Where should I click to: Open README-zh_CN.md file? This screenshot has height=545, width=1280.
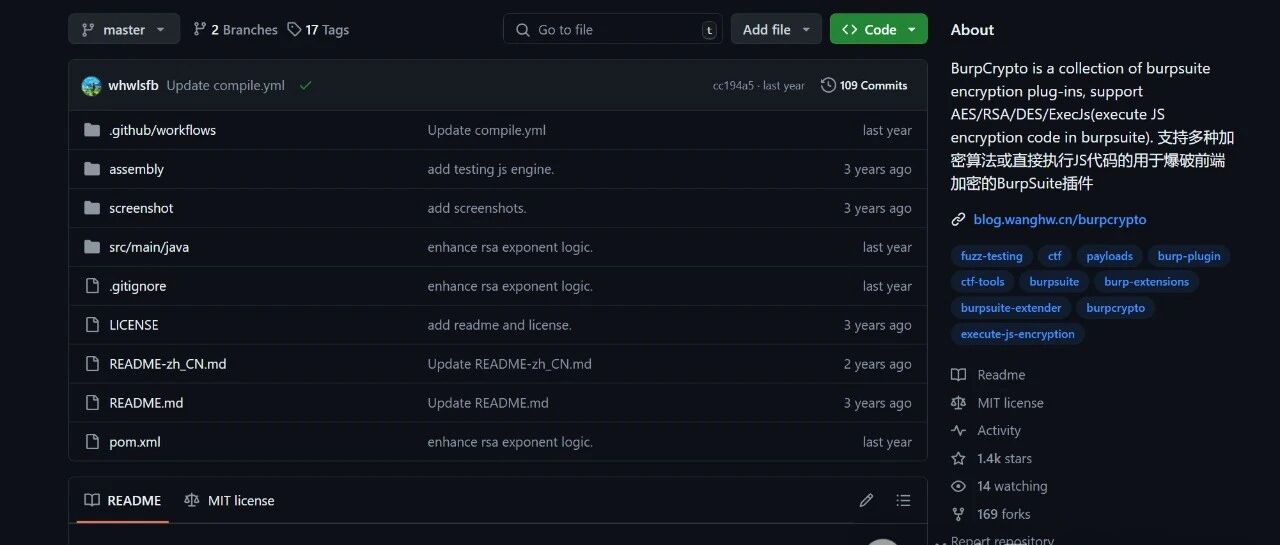pyautogui.click(x=168, y=364)
